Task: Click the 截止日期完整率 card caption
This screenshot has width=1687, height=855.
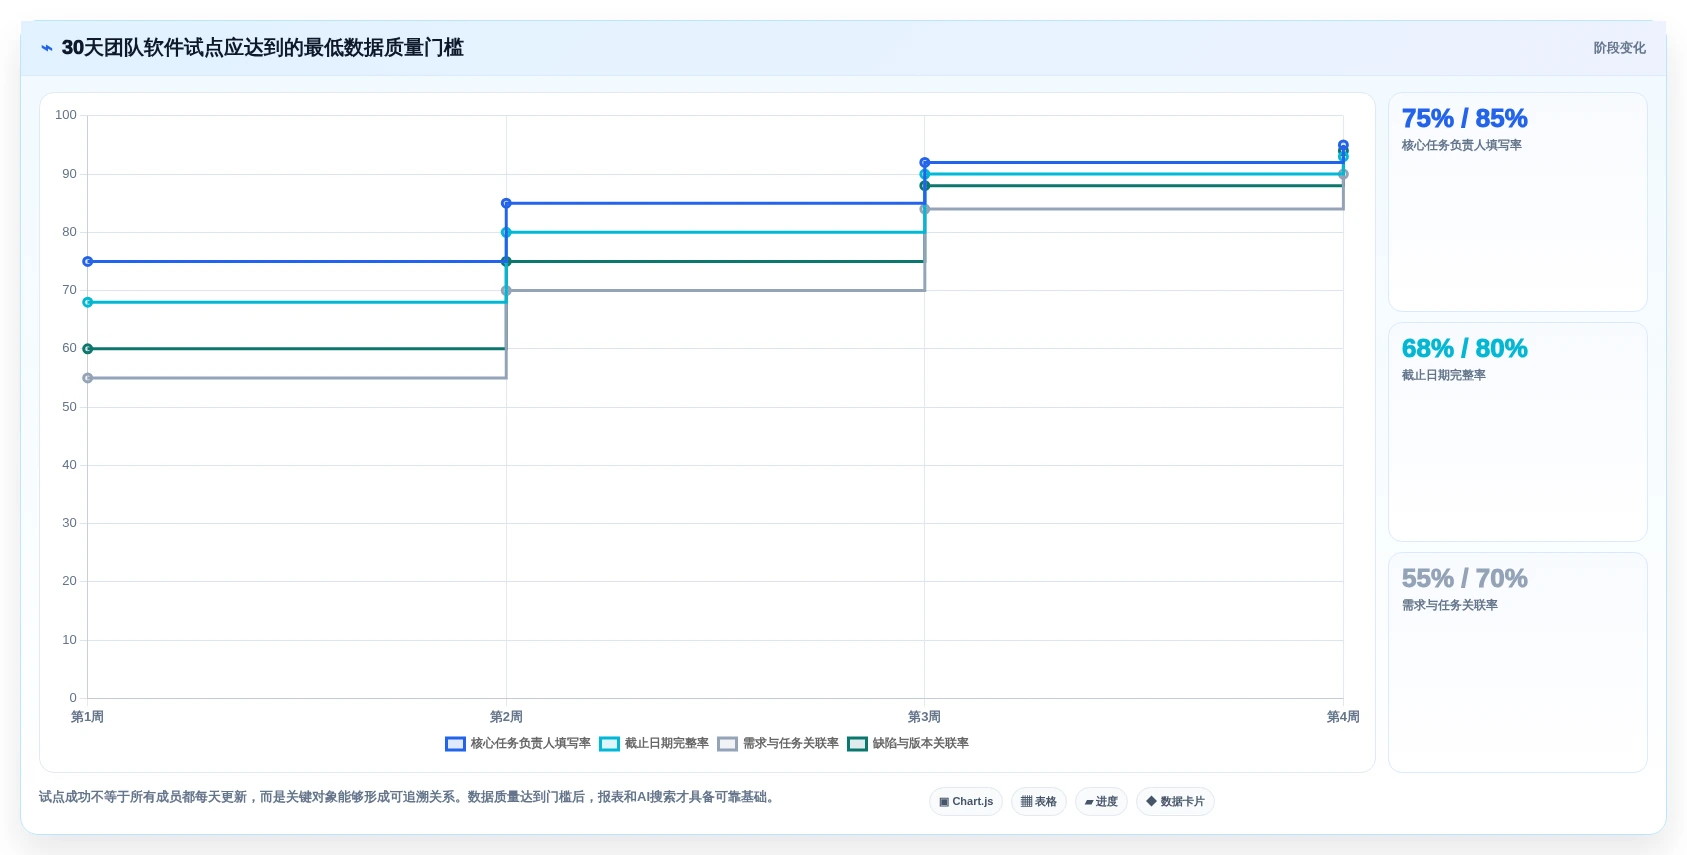Action: 1443,376
